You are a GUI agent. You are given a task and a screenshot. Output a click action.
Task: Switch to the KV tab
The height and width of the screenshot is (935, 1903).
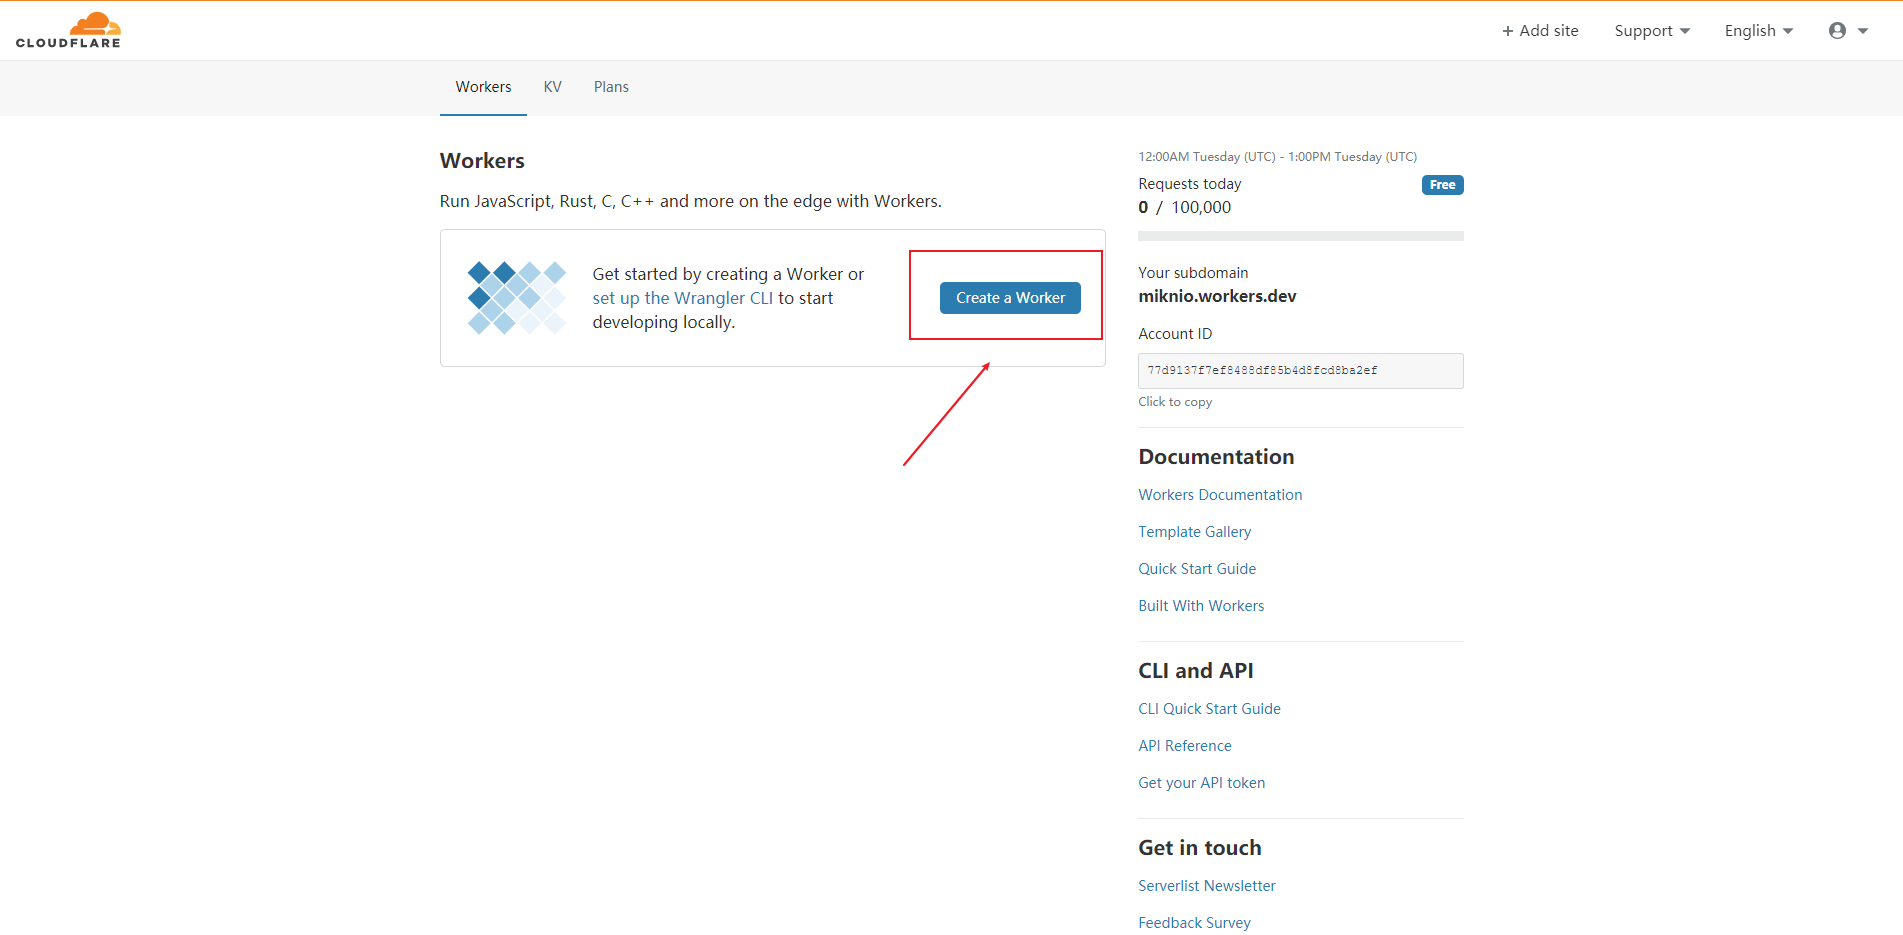point(552,87)
